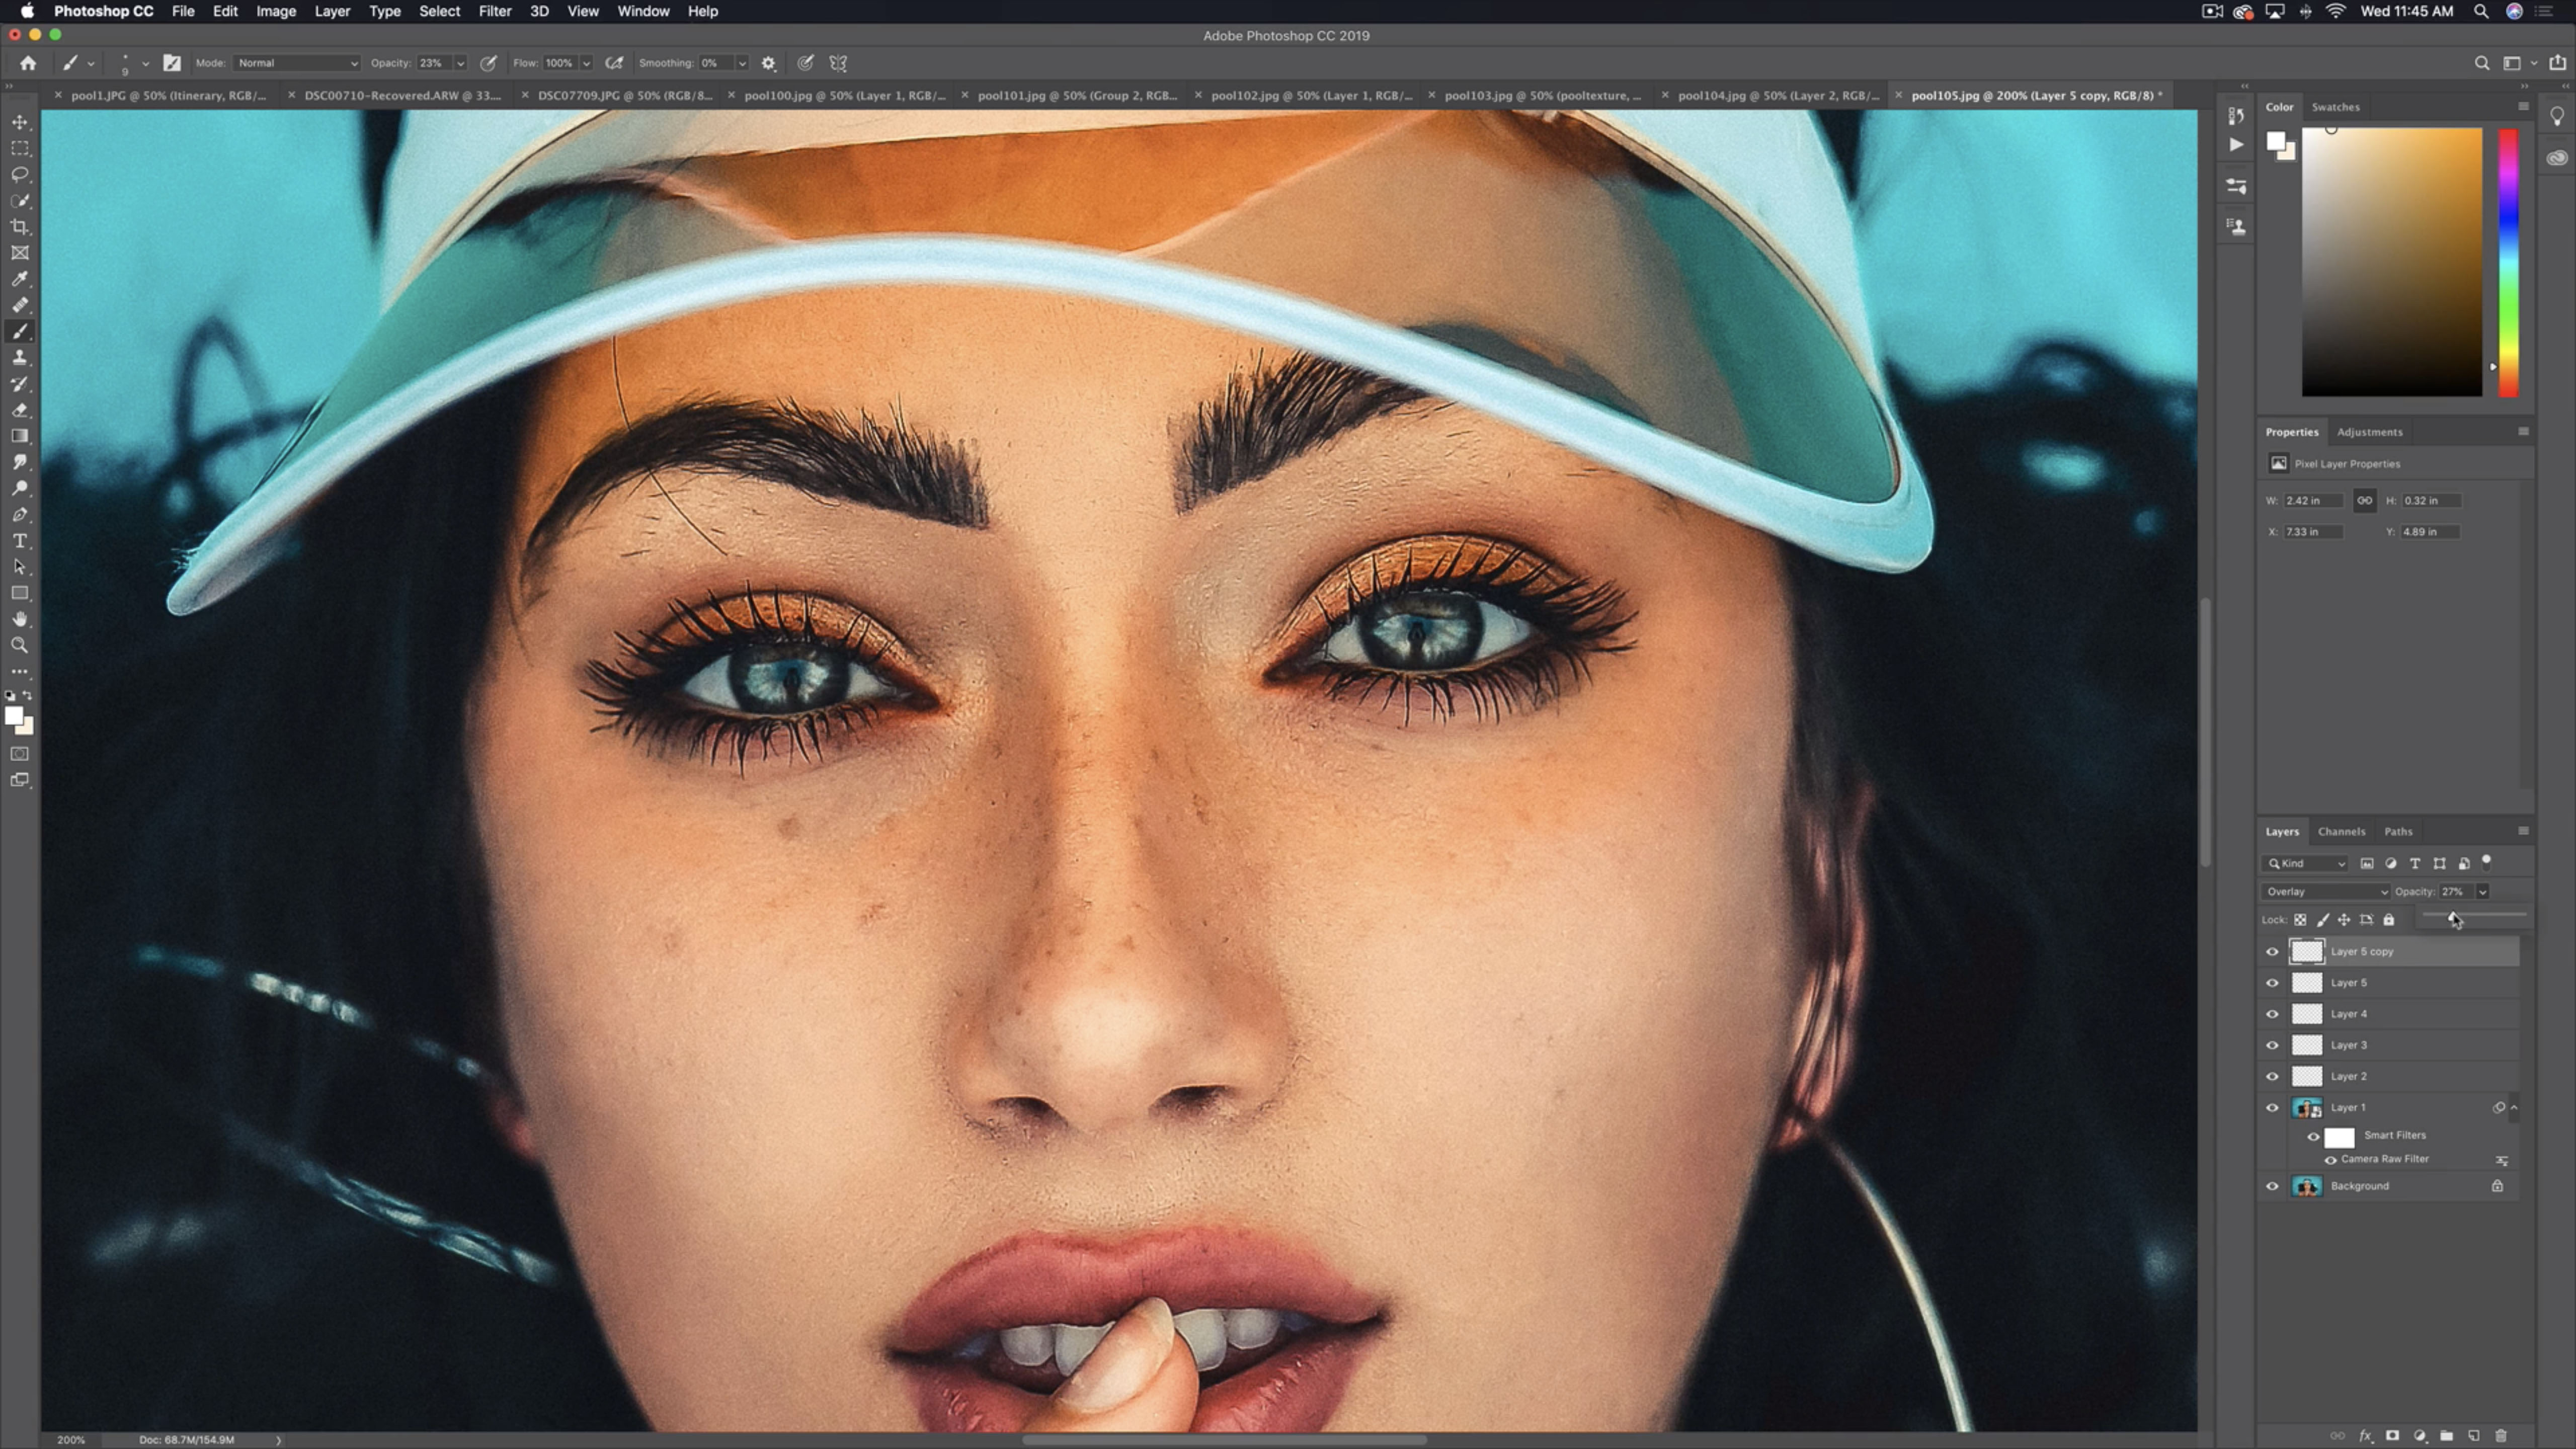Select the Dodge tool

click(20, 489)
